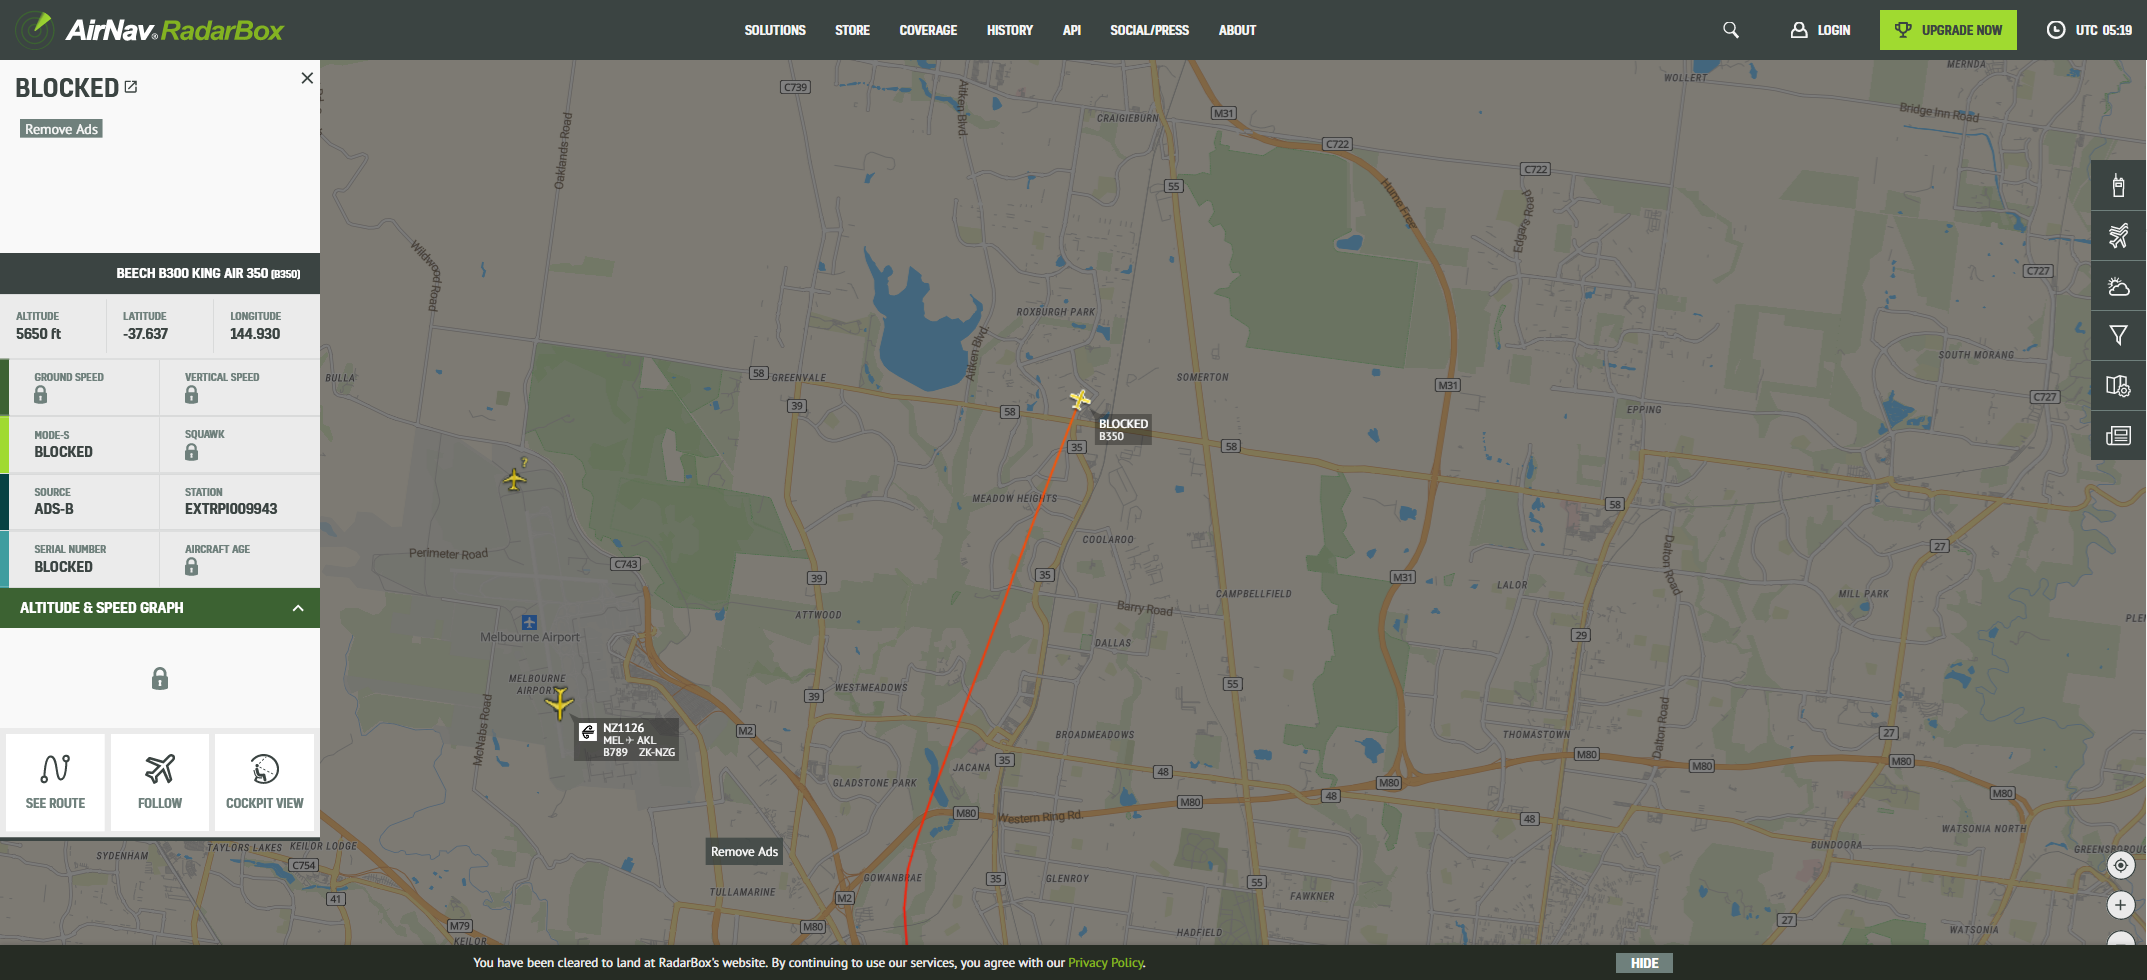Click the Serial Number BLOCKED value

coord(63,567)
